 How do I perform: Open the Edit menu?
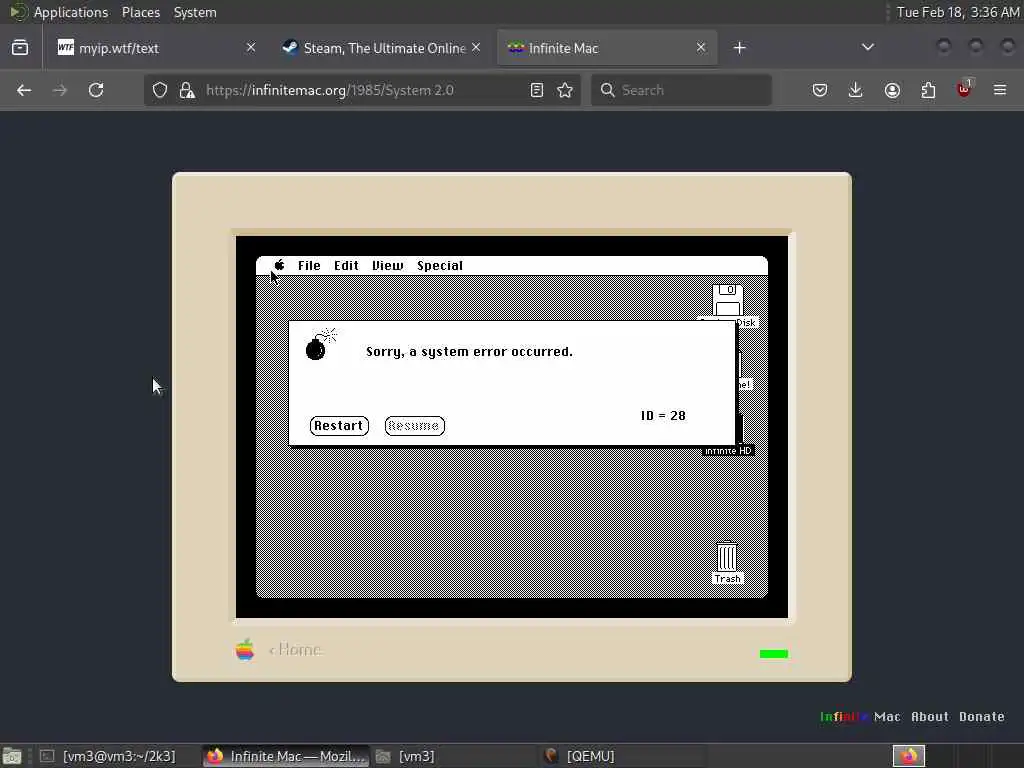(346, 266)
